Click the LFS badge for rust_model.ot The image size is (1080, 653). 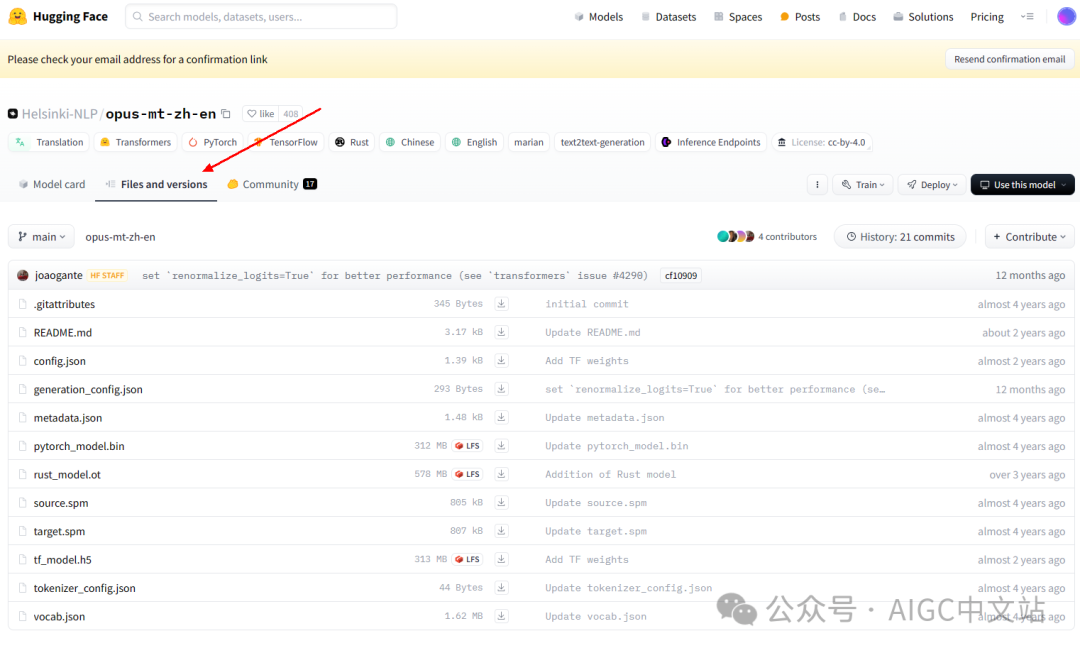point(468,474)
